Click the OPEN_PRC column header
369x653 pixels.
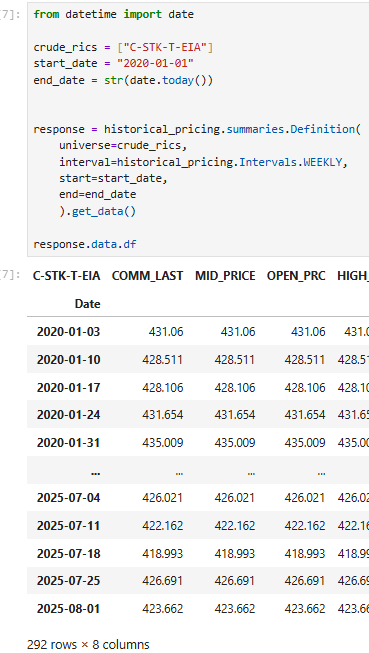coord(296,276)
